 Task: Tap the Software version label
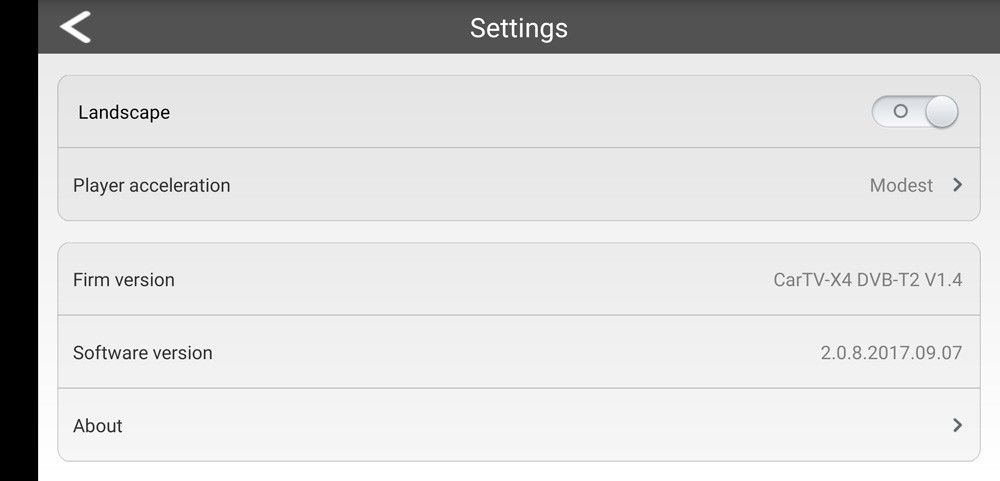(142, 352)
